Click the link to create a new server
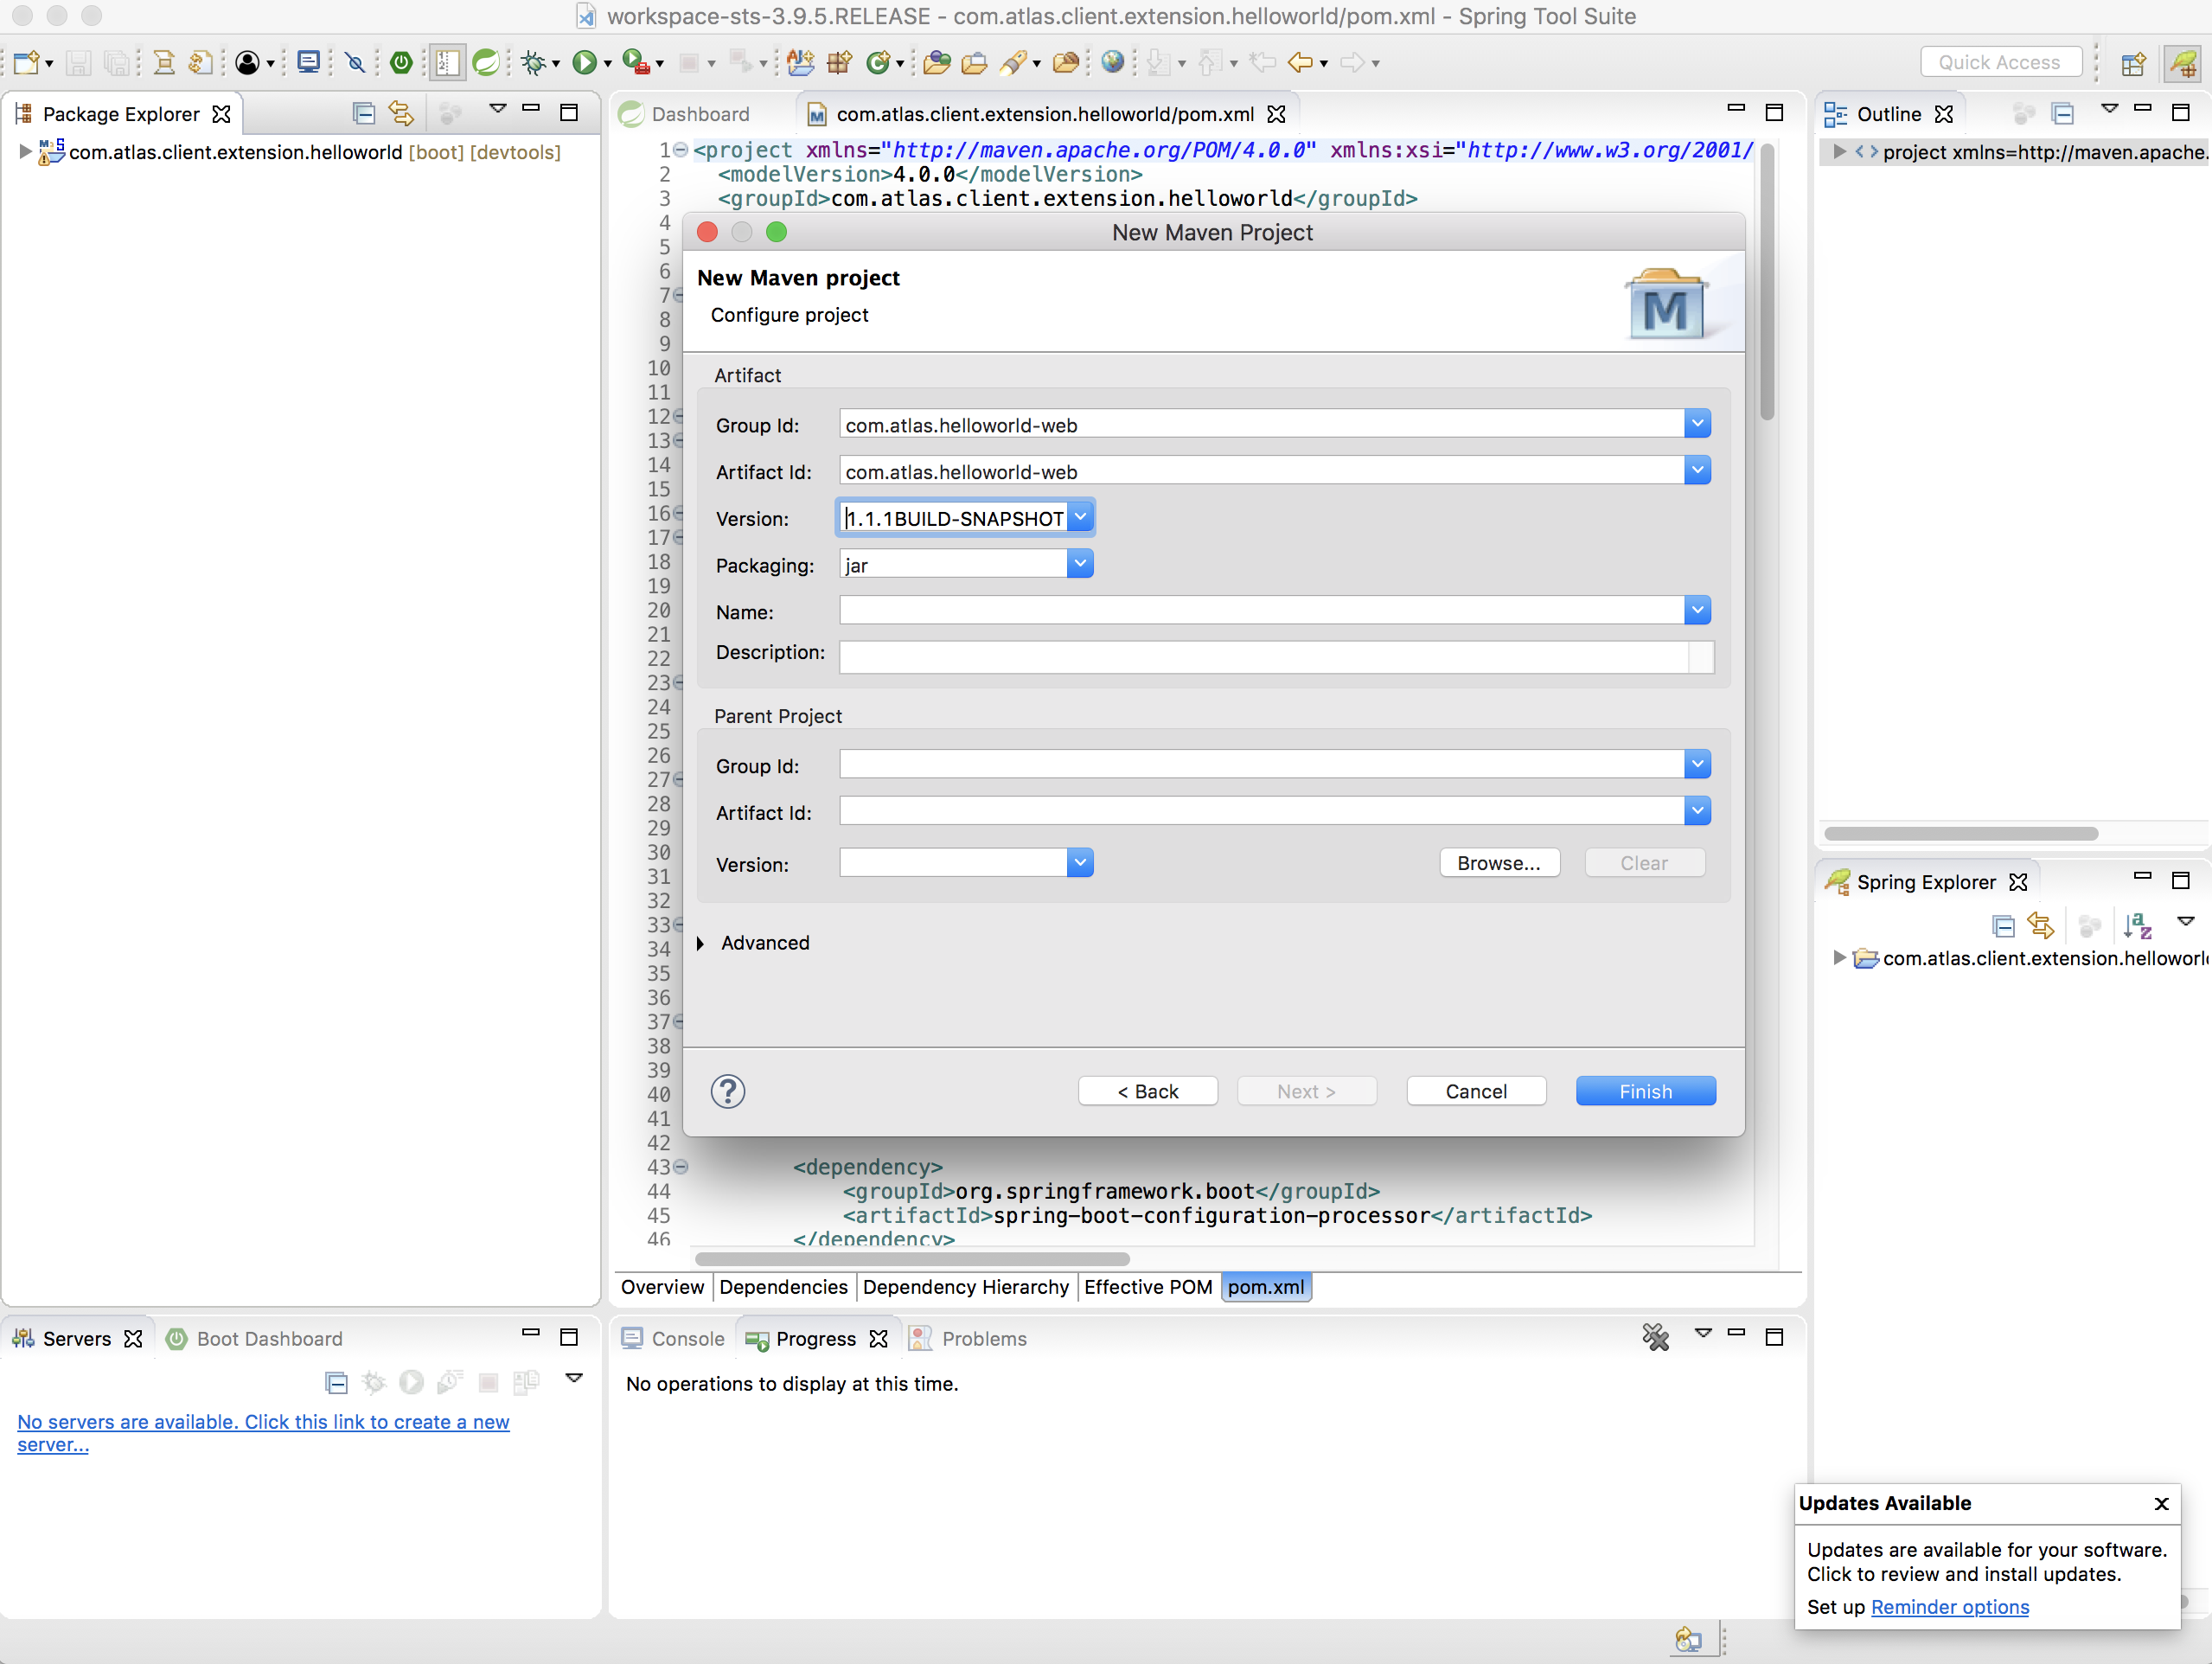 [263, 1432]
